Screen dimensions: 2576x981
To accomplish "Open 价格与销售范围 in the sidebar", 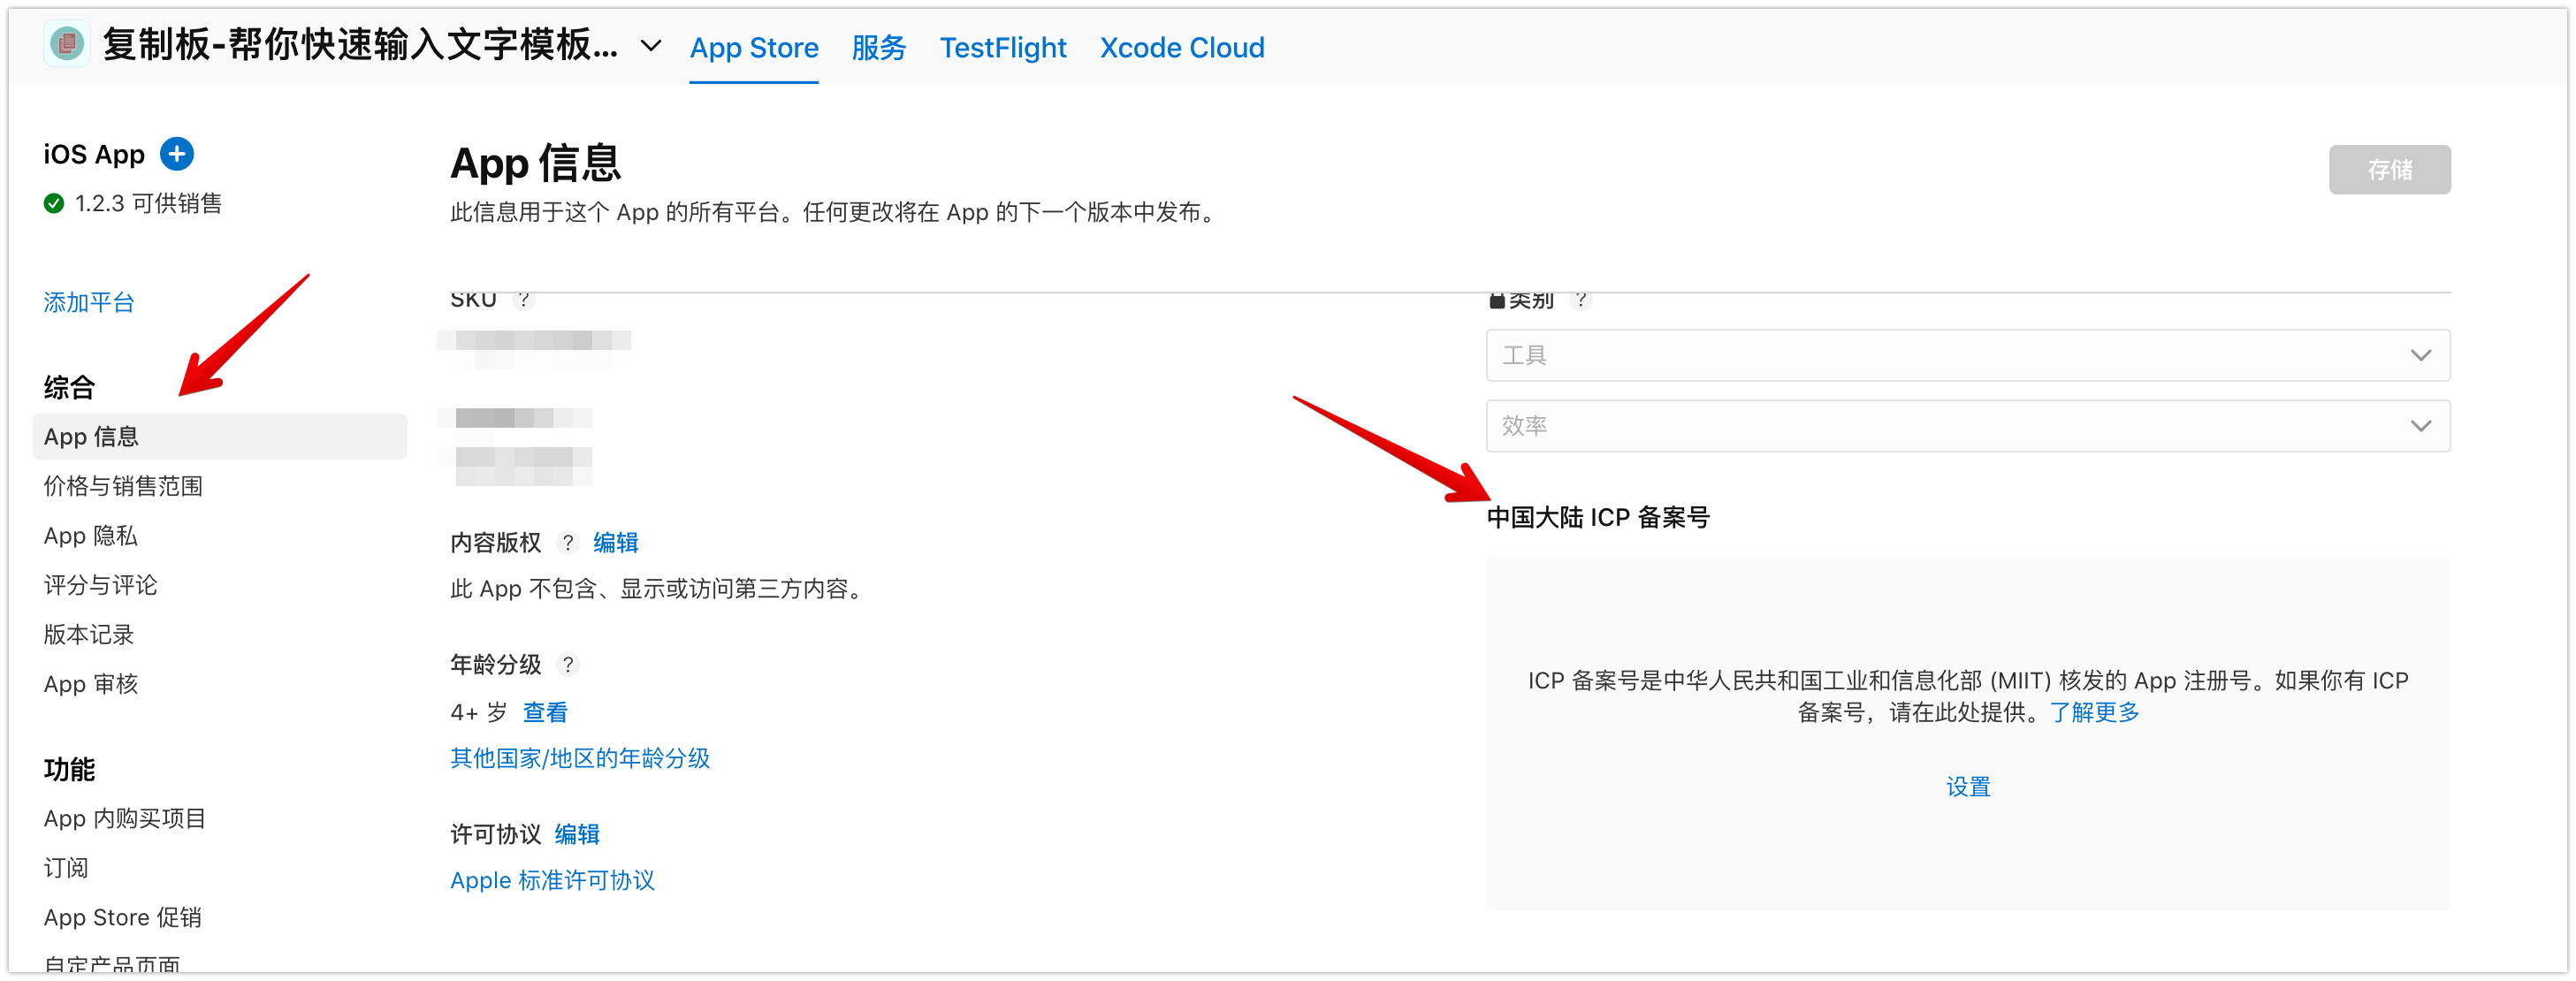I will point(123,486).
